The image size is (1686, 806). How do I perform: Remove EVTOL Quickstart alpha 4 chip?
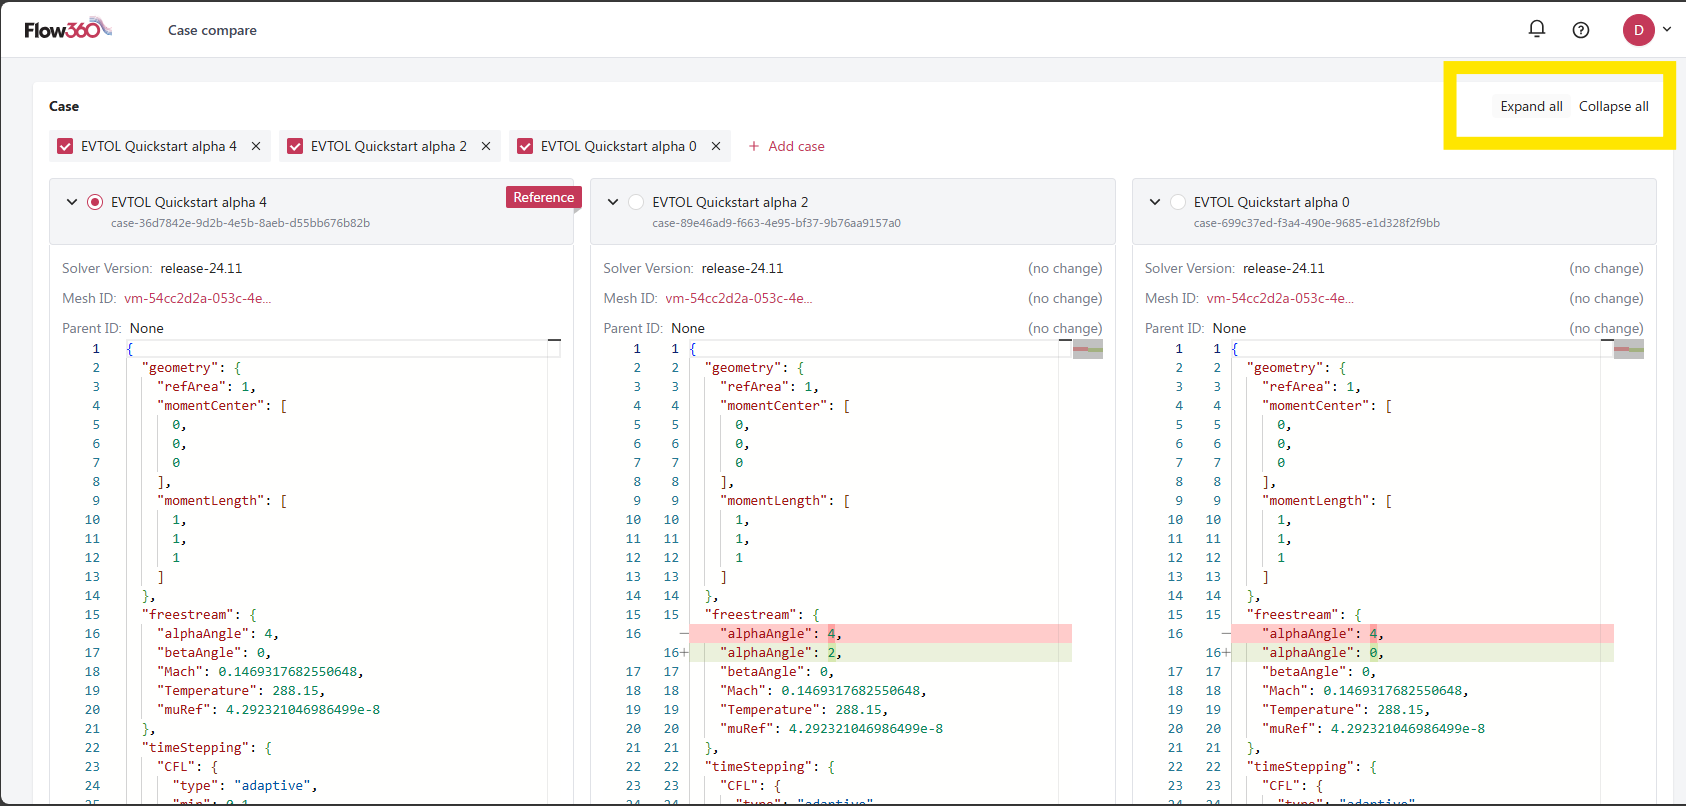(256, 146)
